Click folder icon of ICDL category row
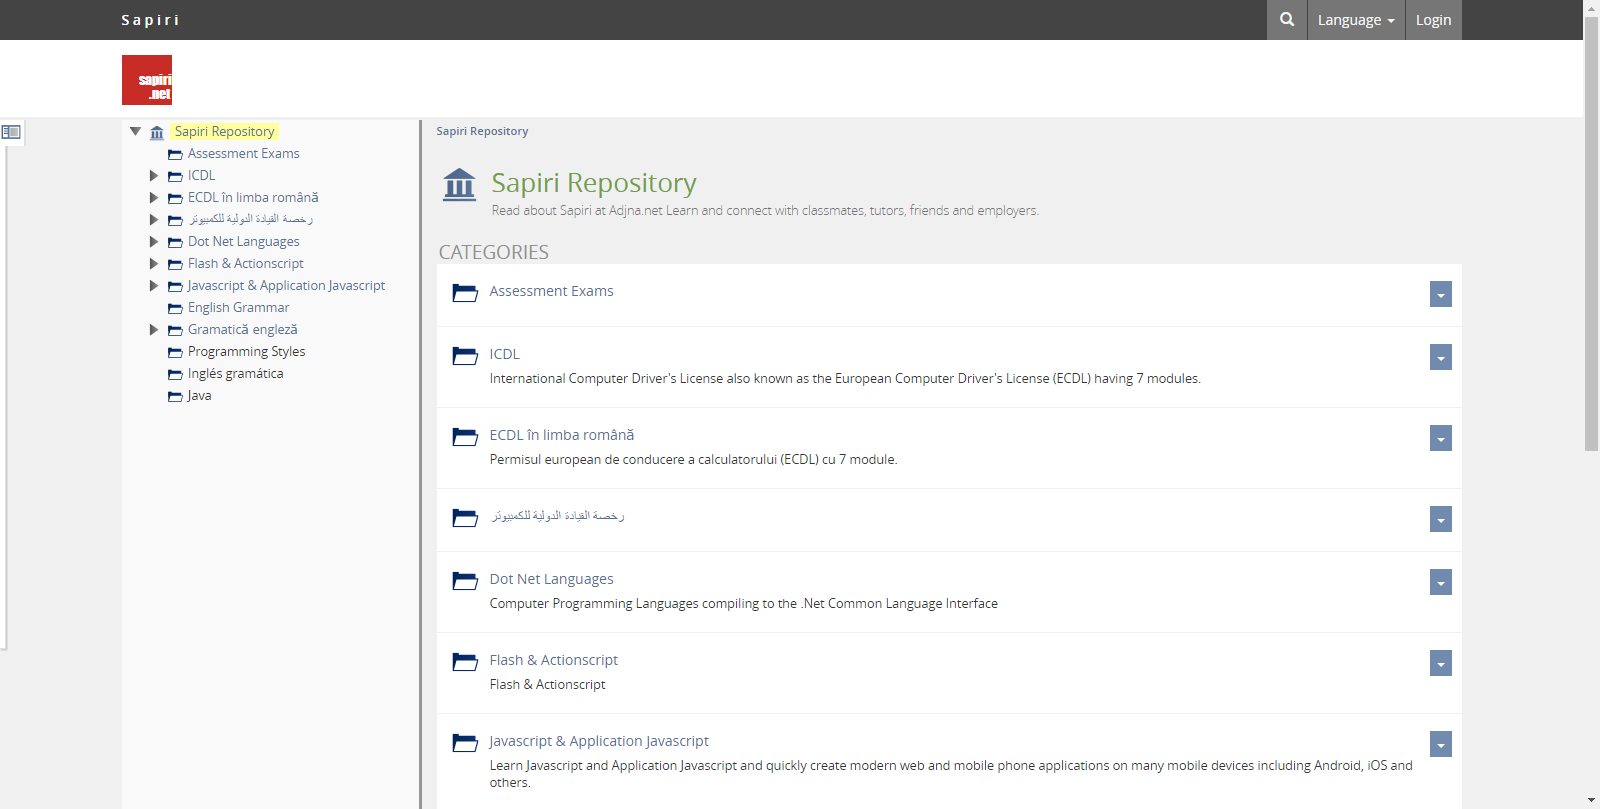This screenshot has width=1600, height=809. coord(465,355)
